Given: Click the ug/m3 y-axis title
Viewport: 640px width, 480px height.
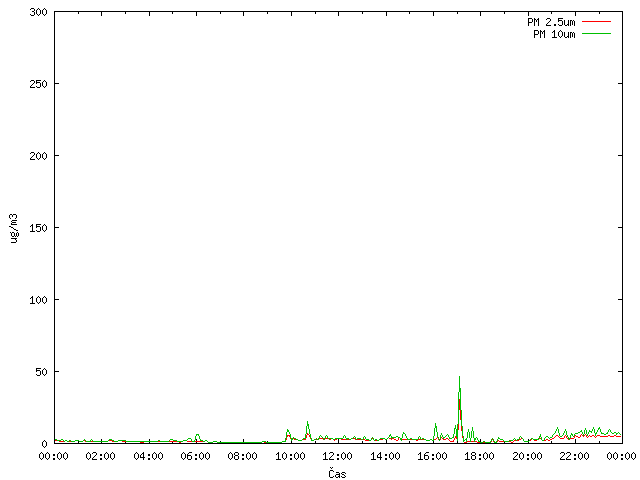Looking at the screenshot, I should point(14,228).
